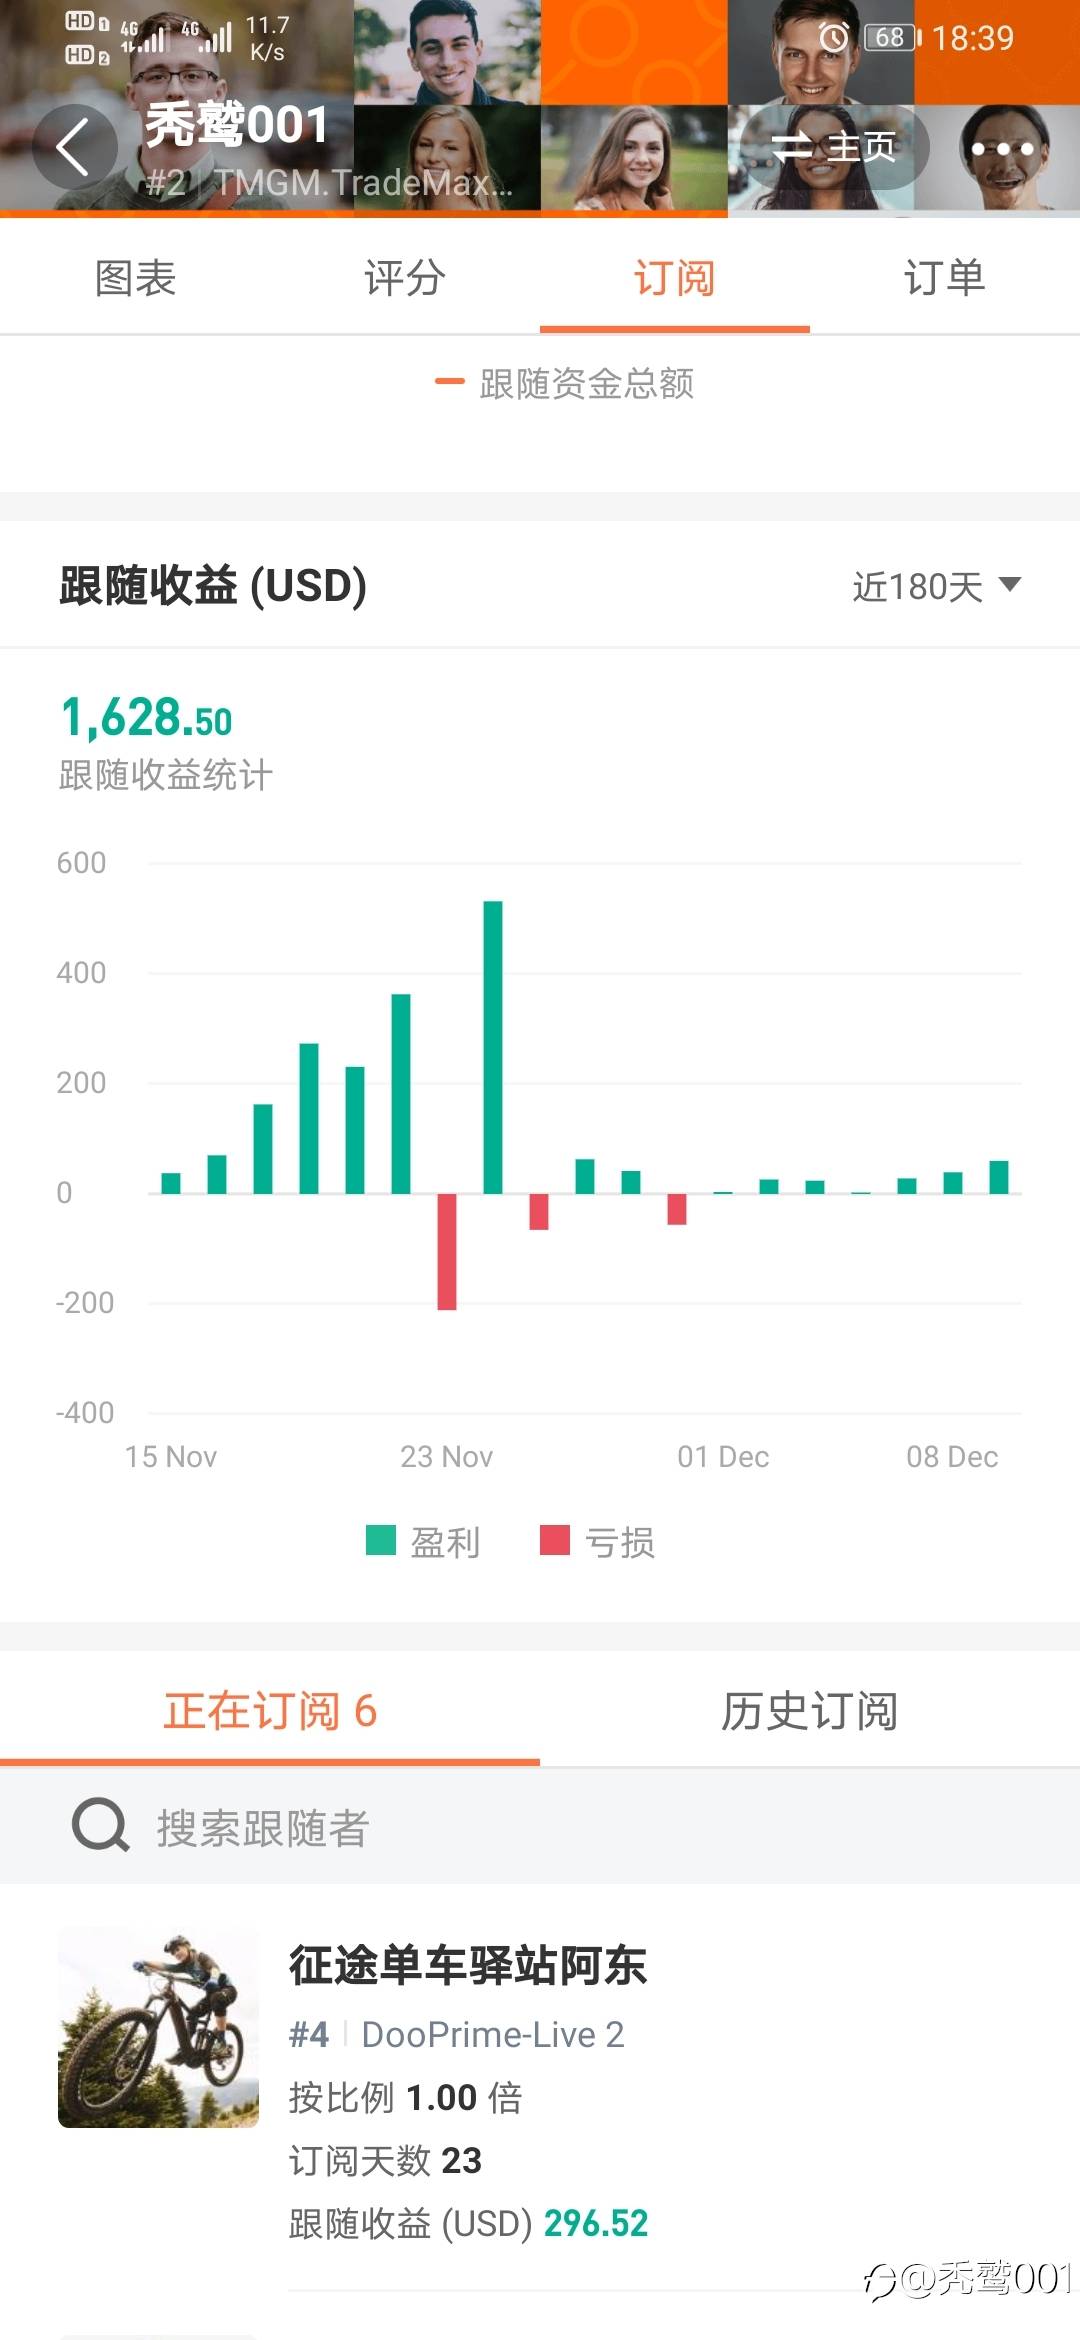The height and width of the screenshot is (2340, 1080).
Task: Switch to the 图表 tab
Action: click(135, 278)
